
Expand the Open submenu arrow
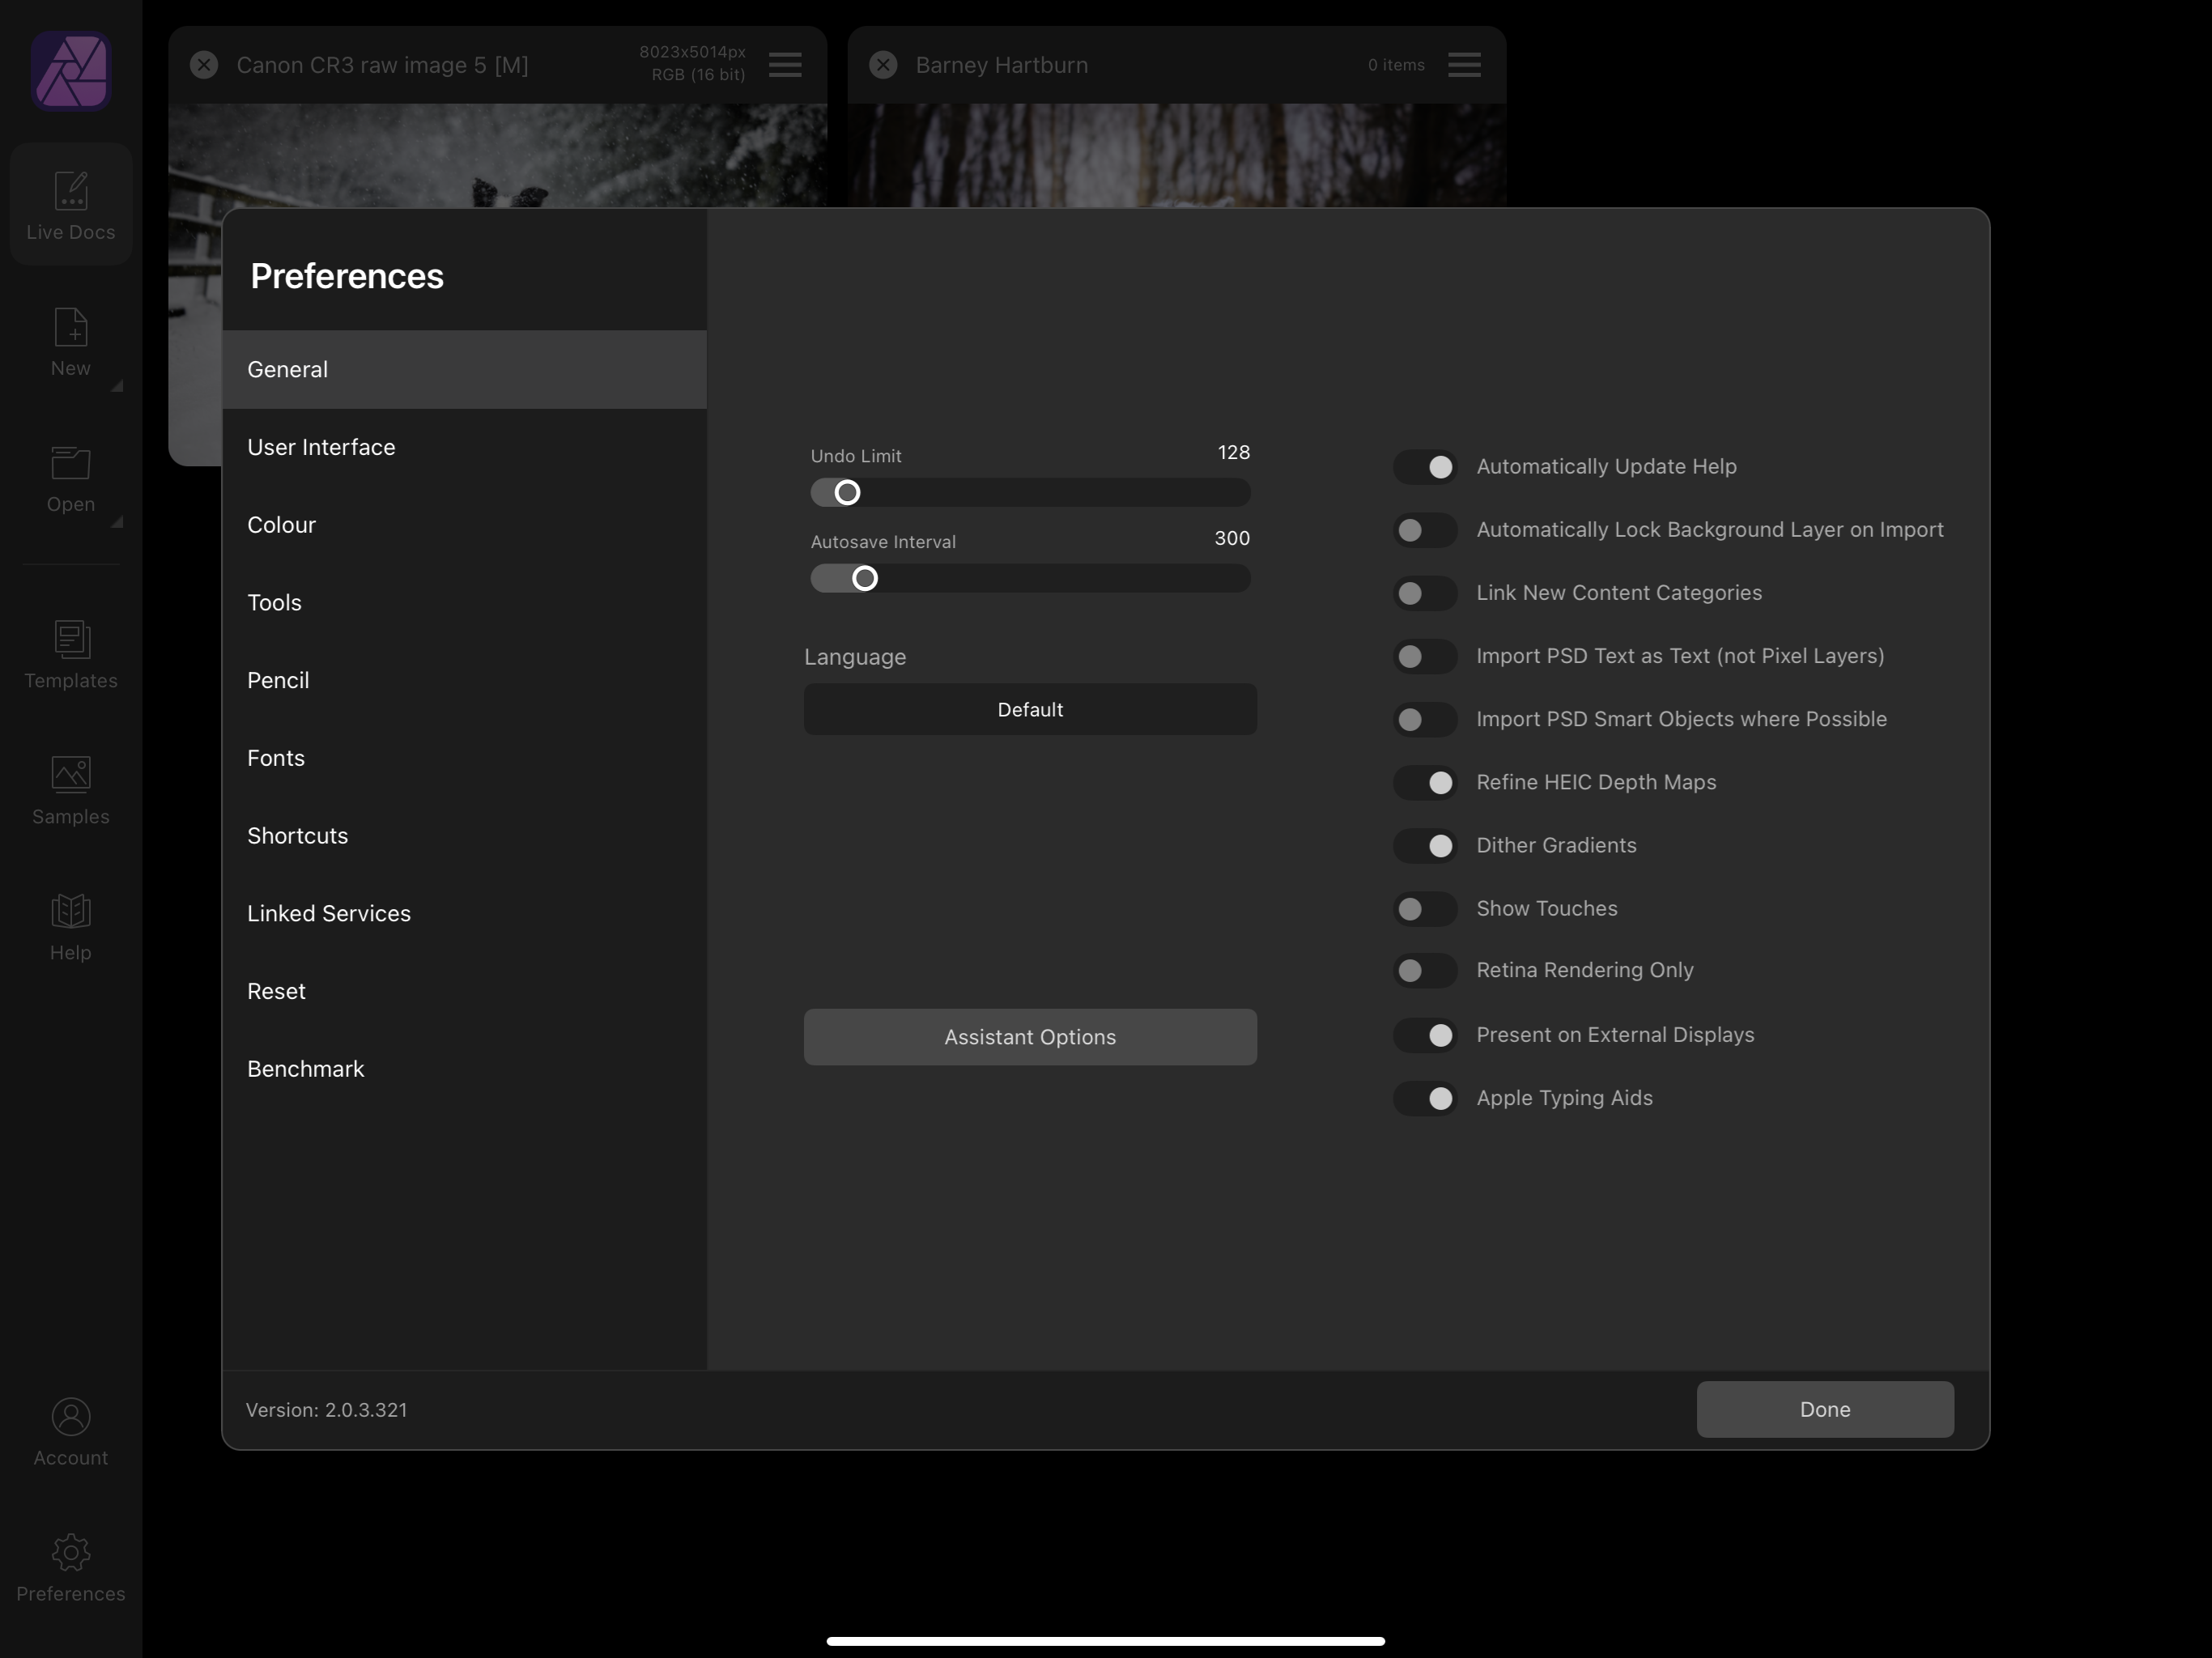(117, 522)
